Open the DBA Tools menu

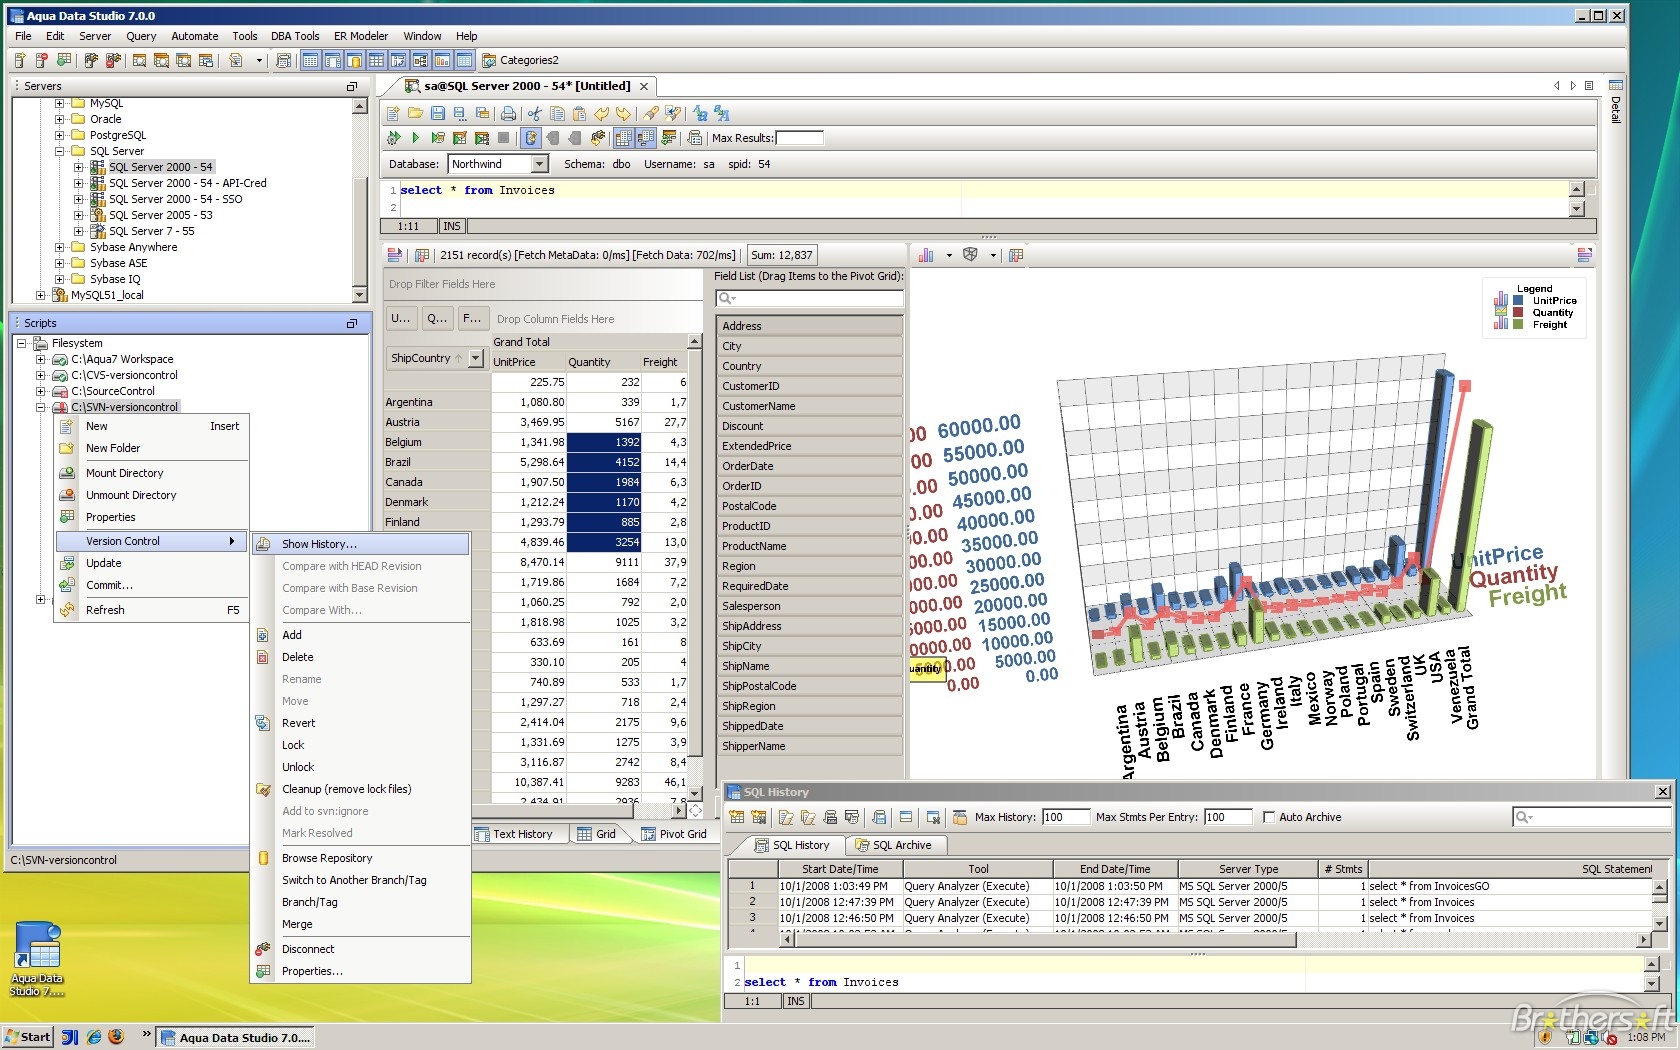(x=295, y=36)
